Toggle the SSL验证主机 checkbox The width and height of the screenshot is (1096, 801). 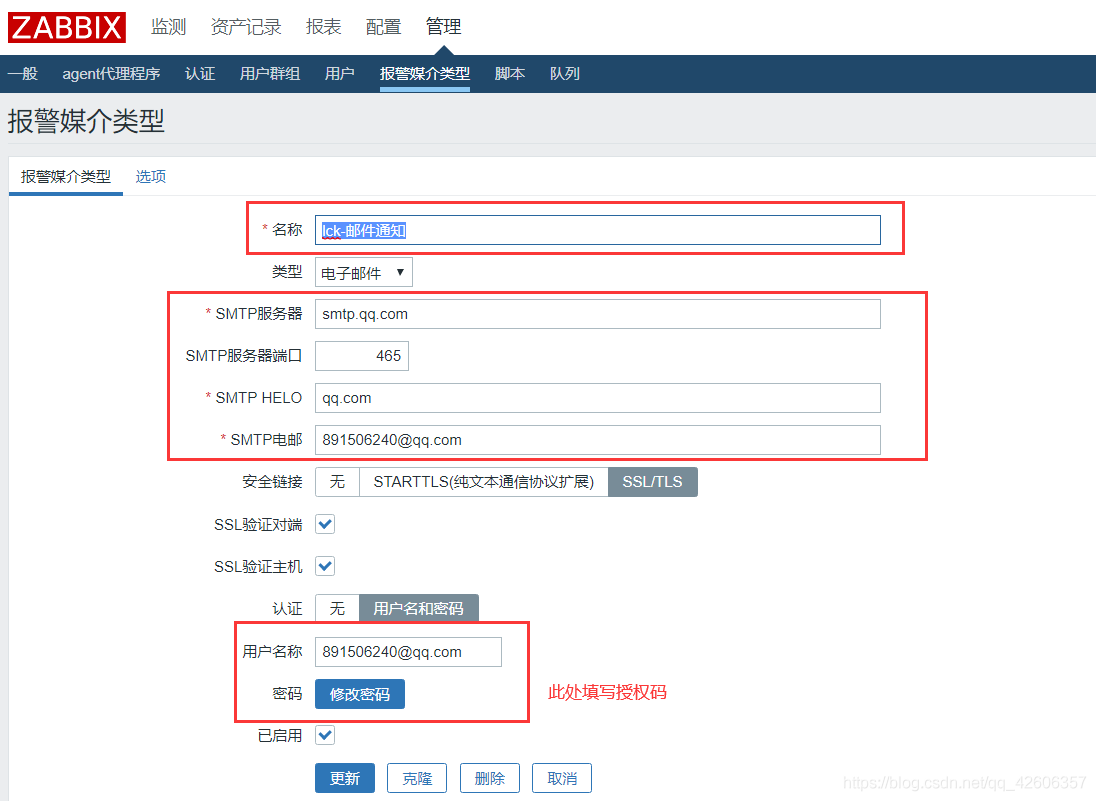(x=325, y=566)
